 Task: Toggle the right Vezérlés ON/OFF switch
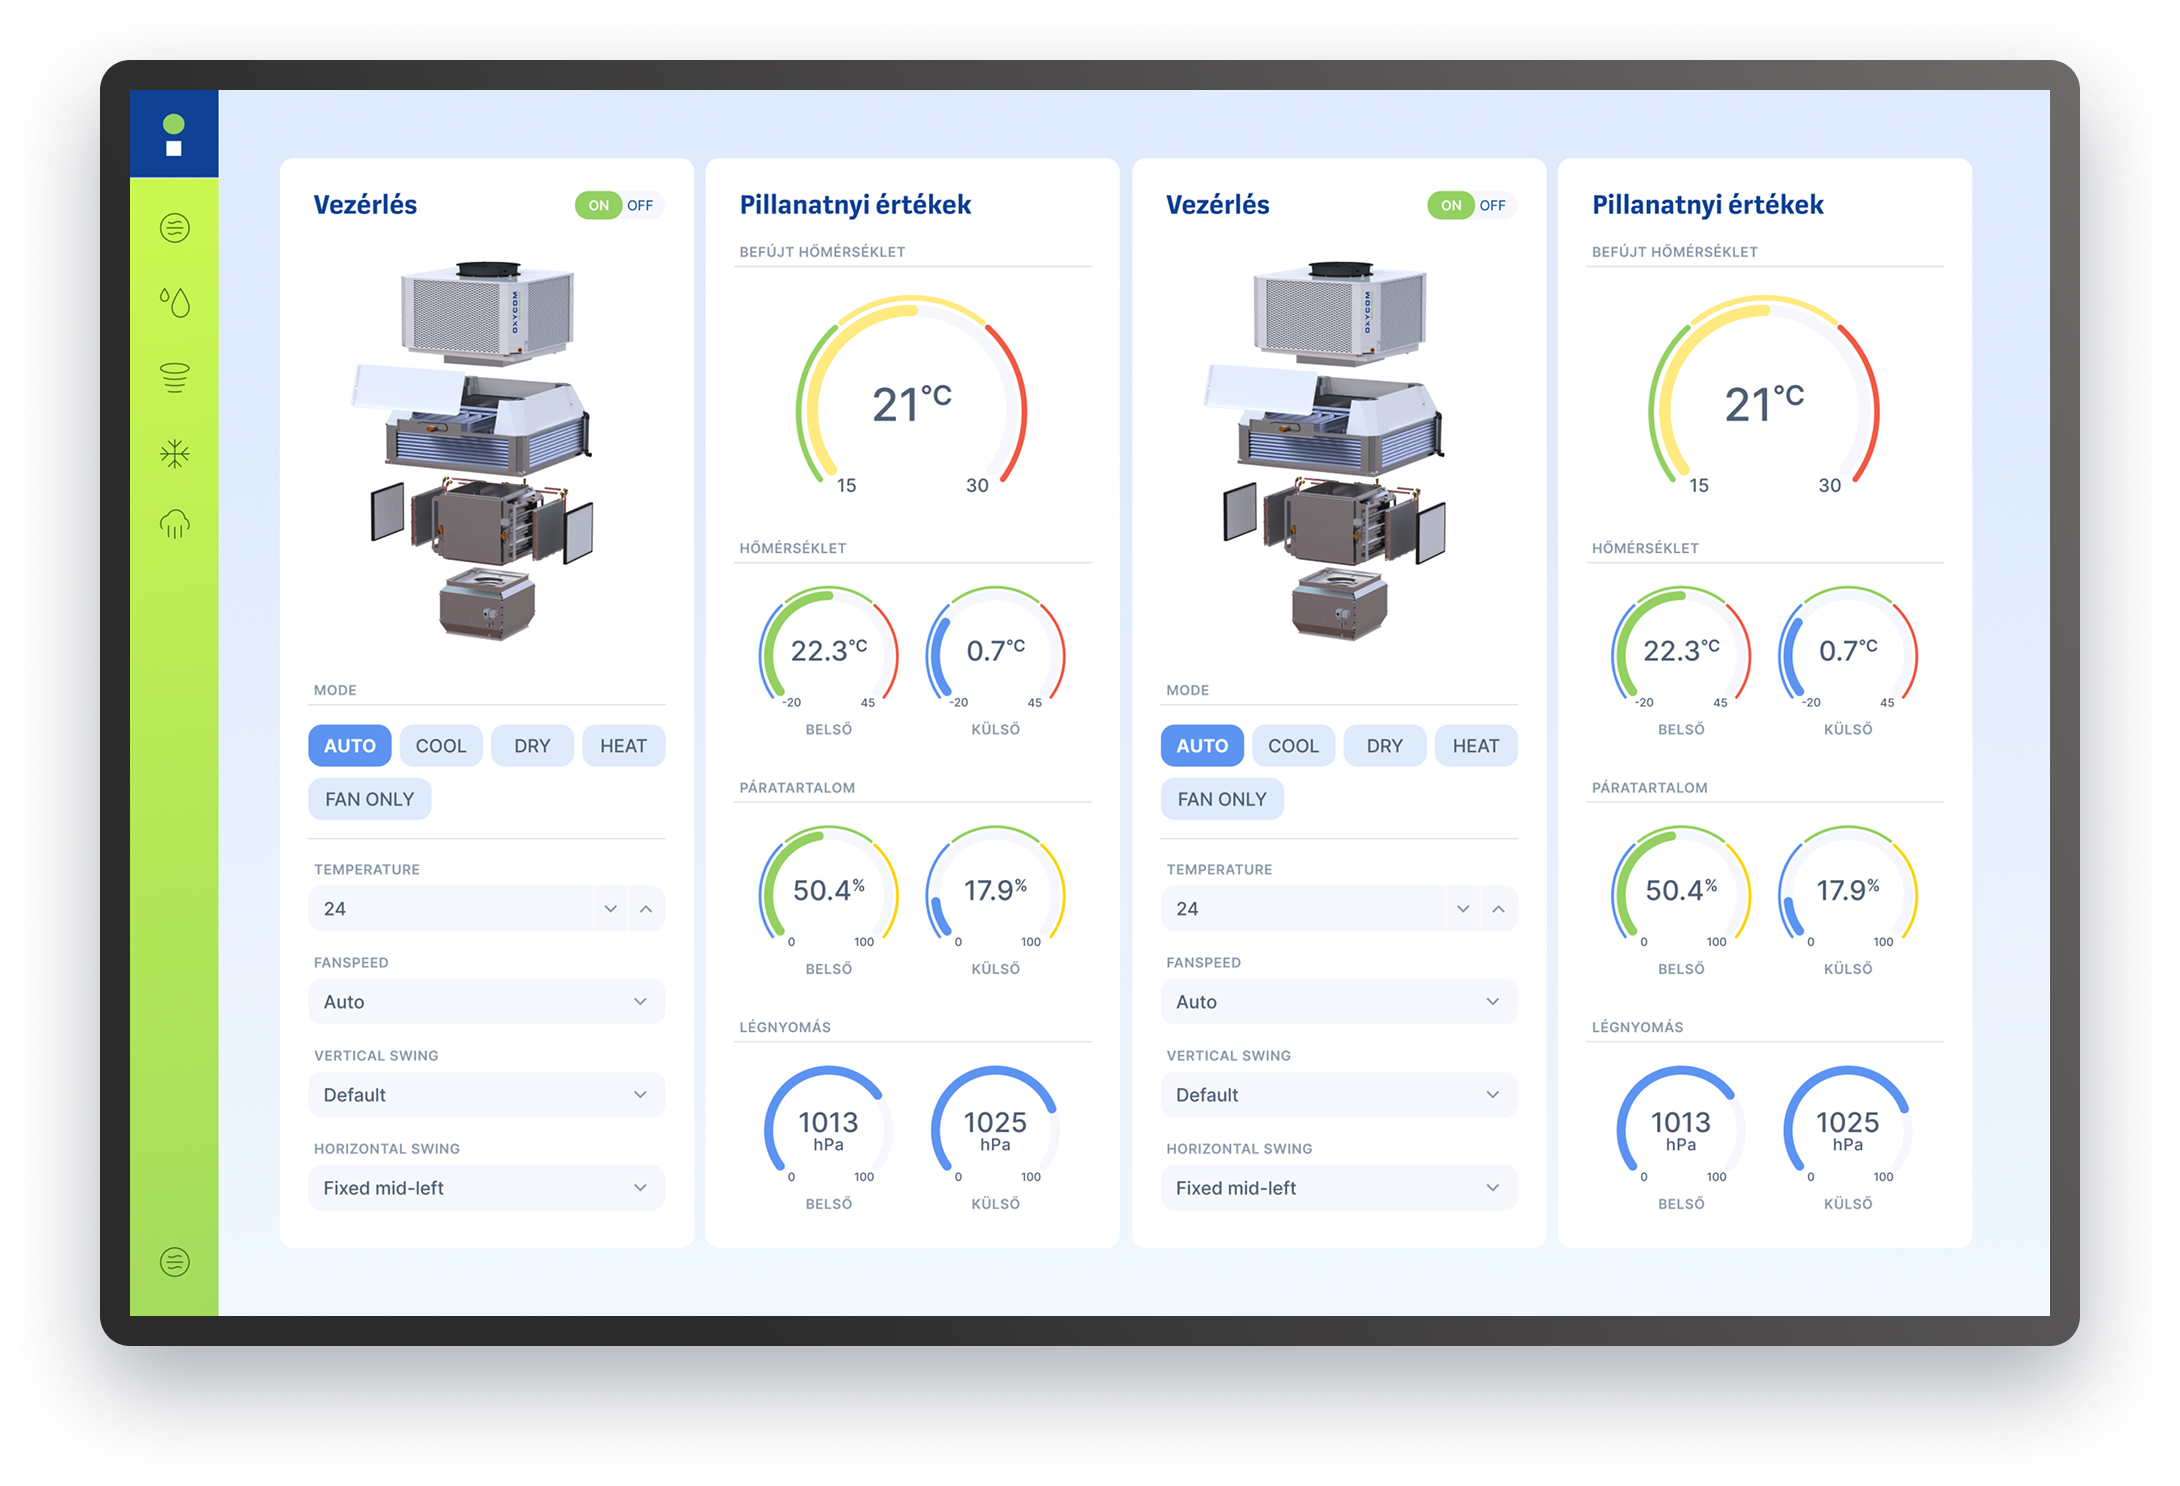pos(1471,206)
